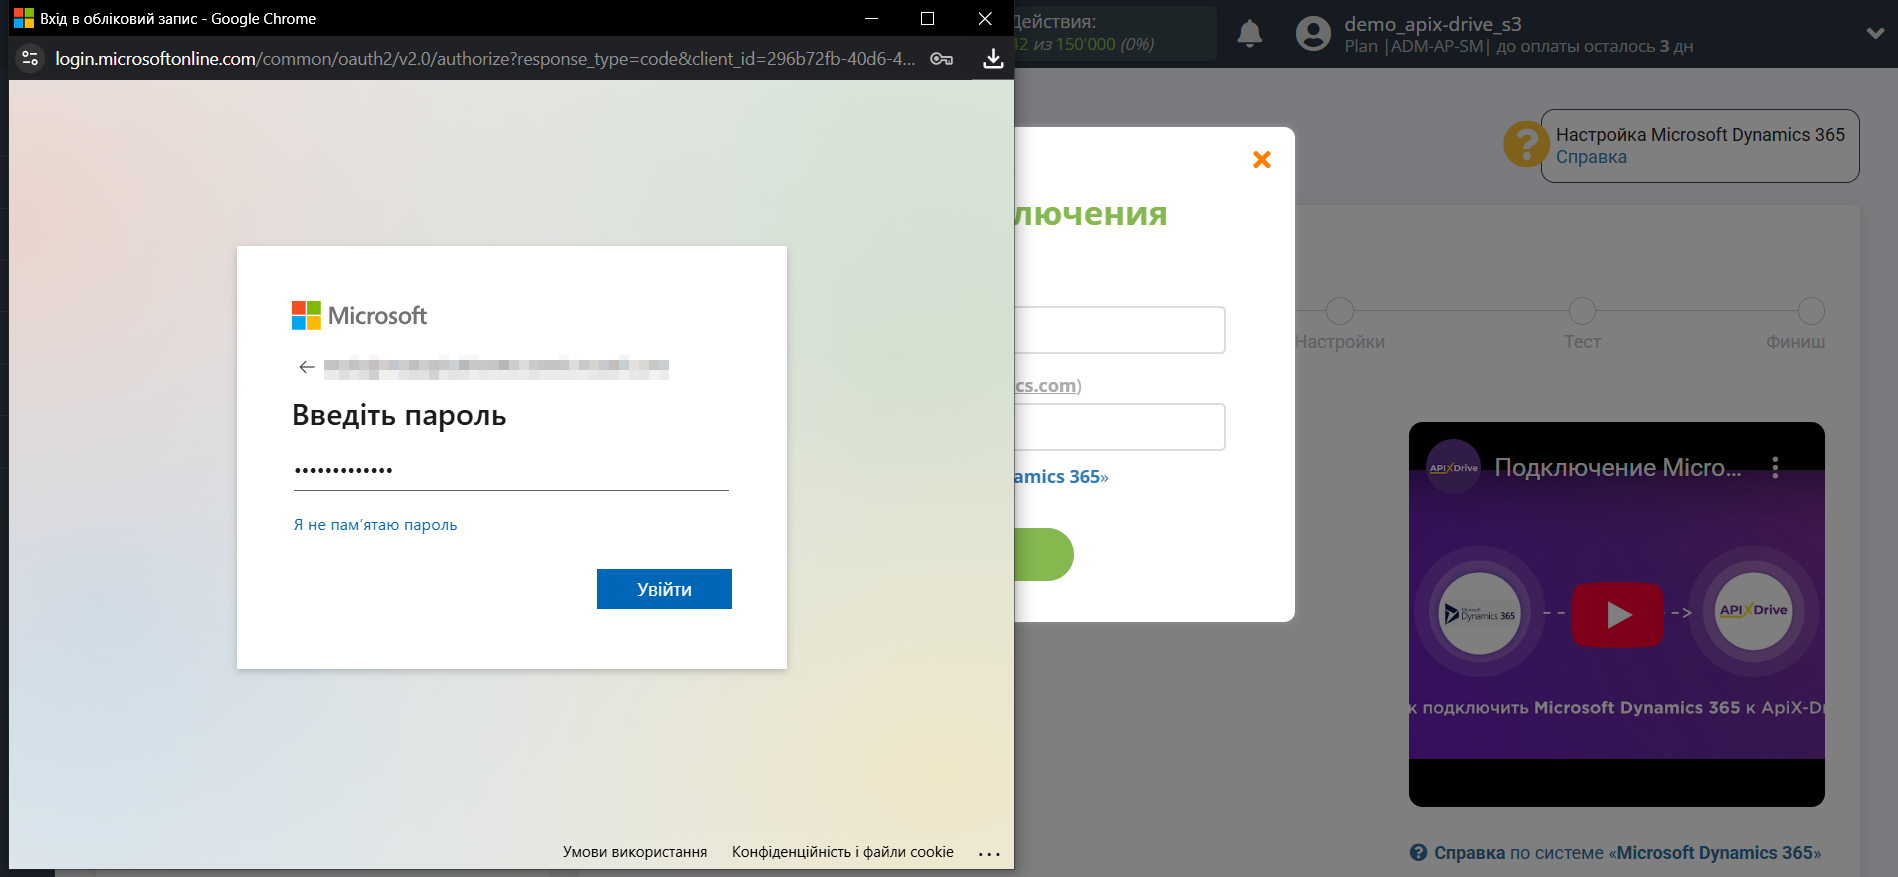This screenshot has width=1898, height=877.
Task: Play the Microsoft Dynamics 365 connection video
Action: click(1617, 614)
